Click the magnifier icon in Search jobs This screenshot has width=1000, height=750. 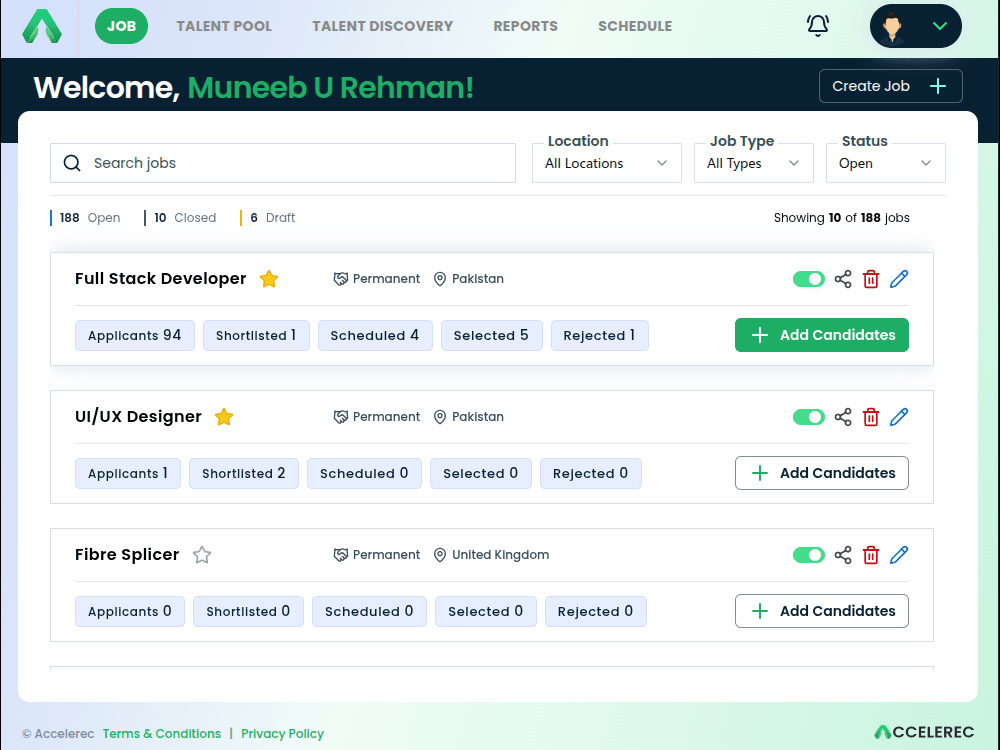[x=72, y=163]
